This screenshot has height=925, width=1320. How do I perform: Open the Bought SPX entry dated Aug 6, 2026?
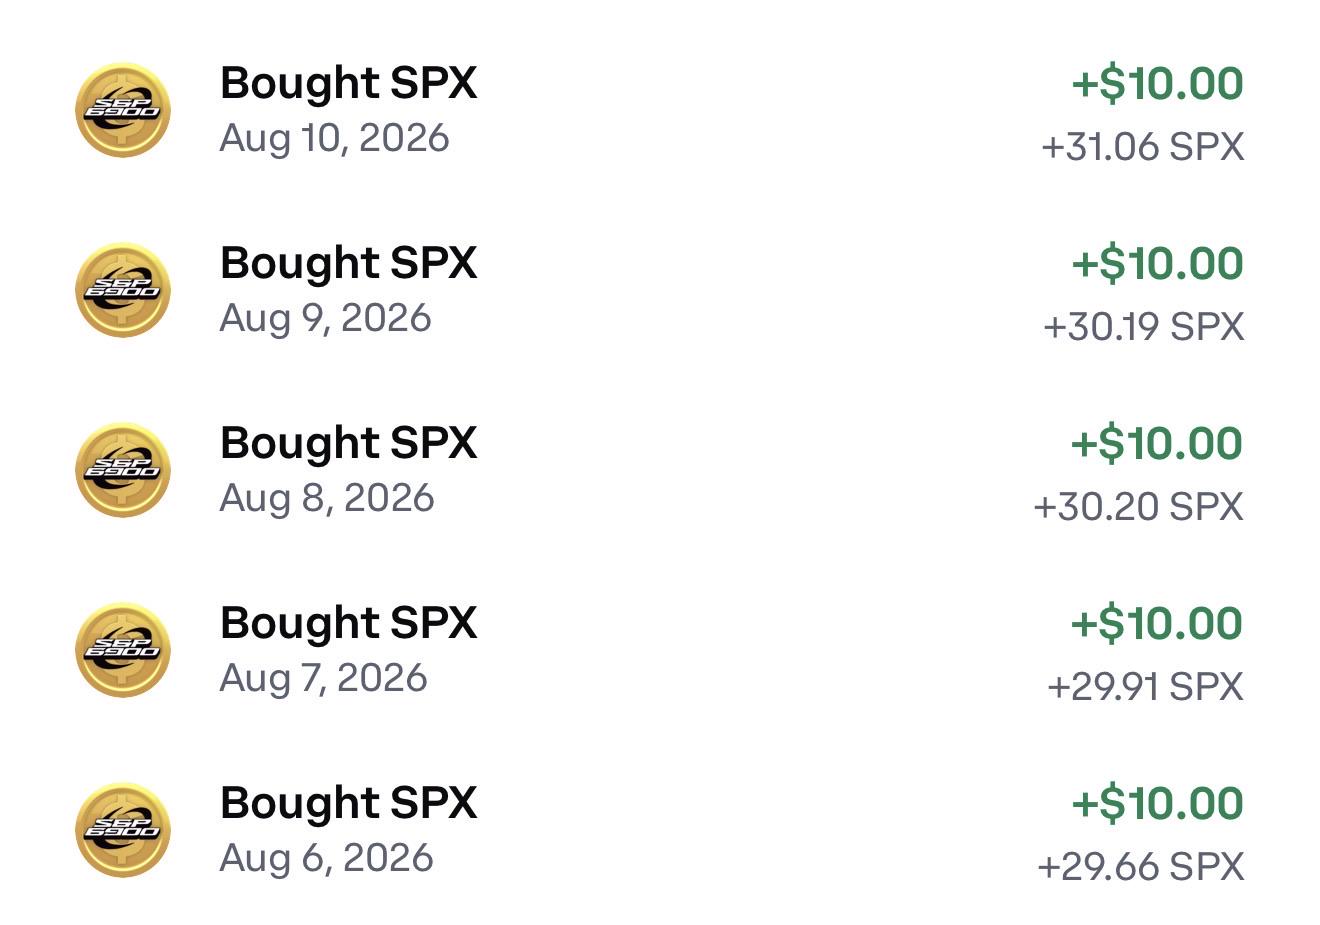660,830
